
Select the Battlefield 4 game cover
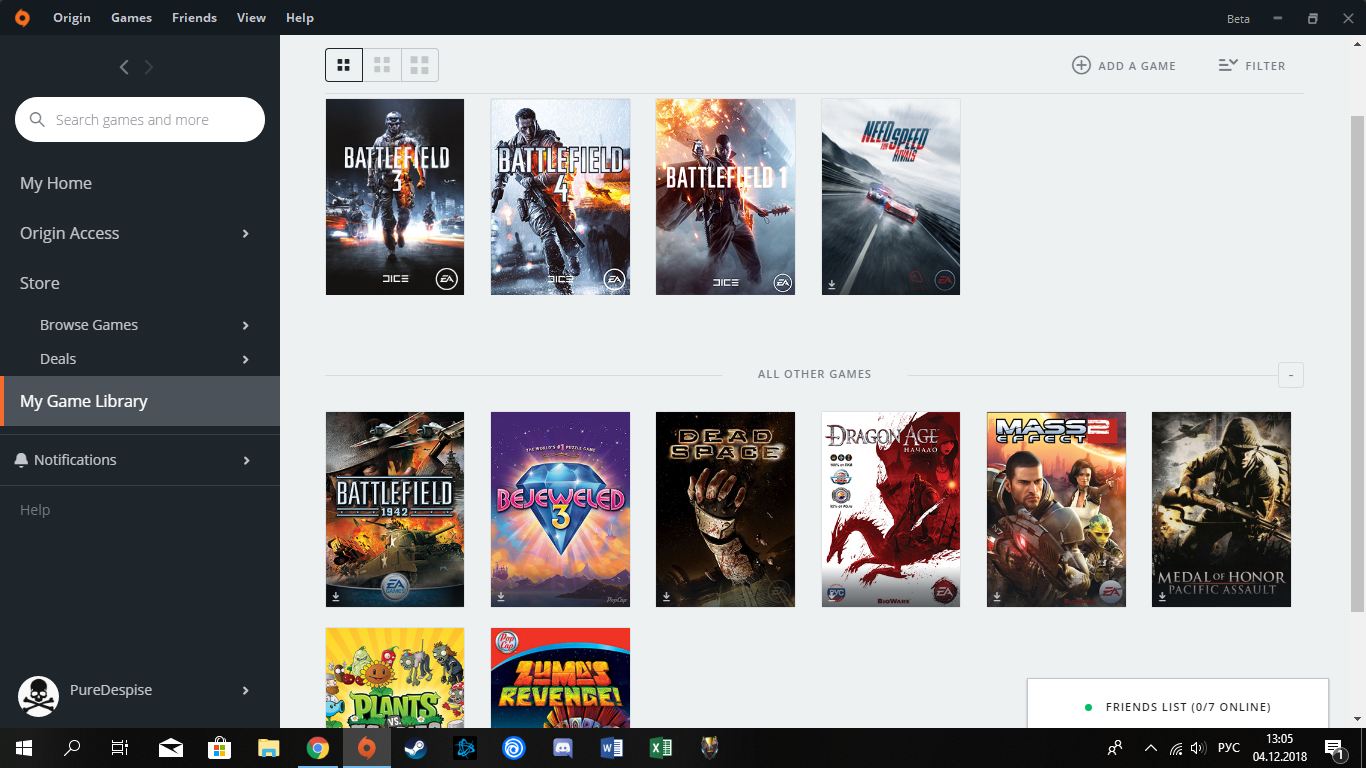[x=560, y=197]
